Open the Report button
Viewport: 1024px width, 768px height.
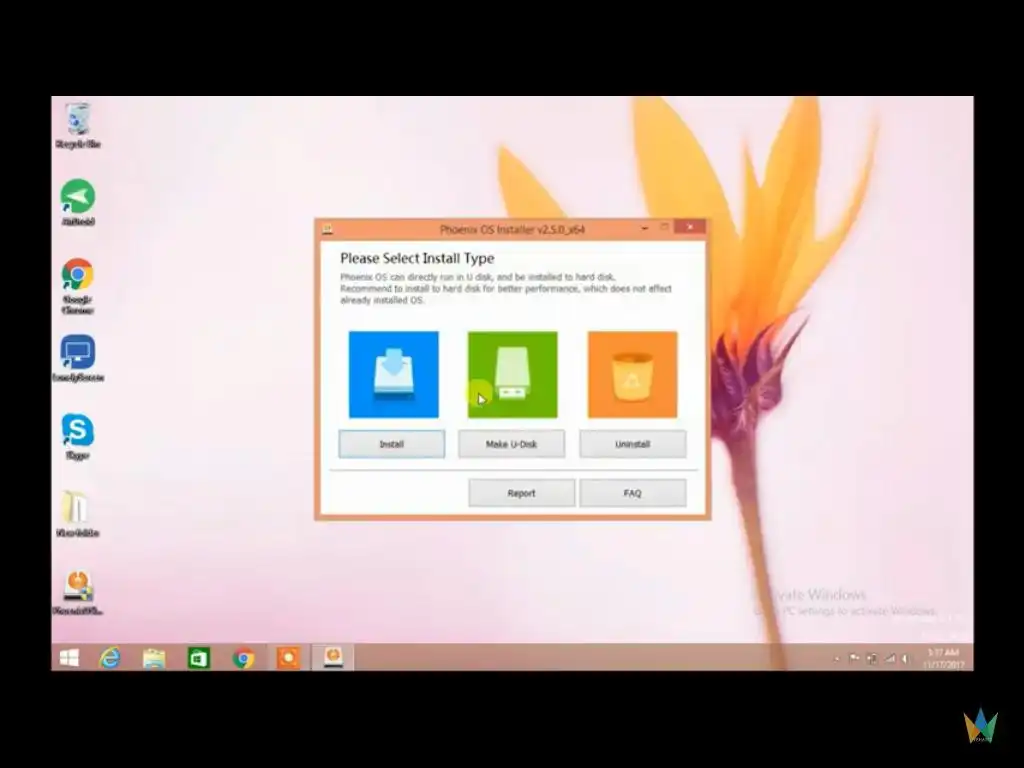[x=521, y=493]
